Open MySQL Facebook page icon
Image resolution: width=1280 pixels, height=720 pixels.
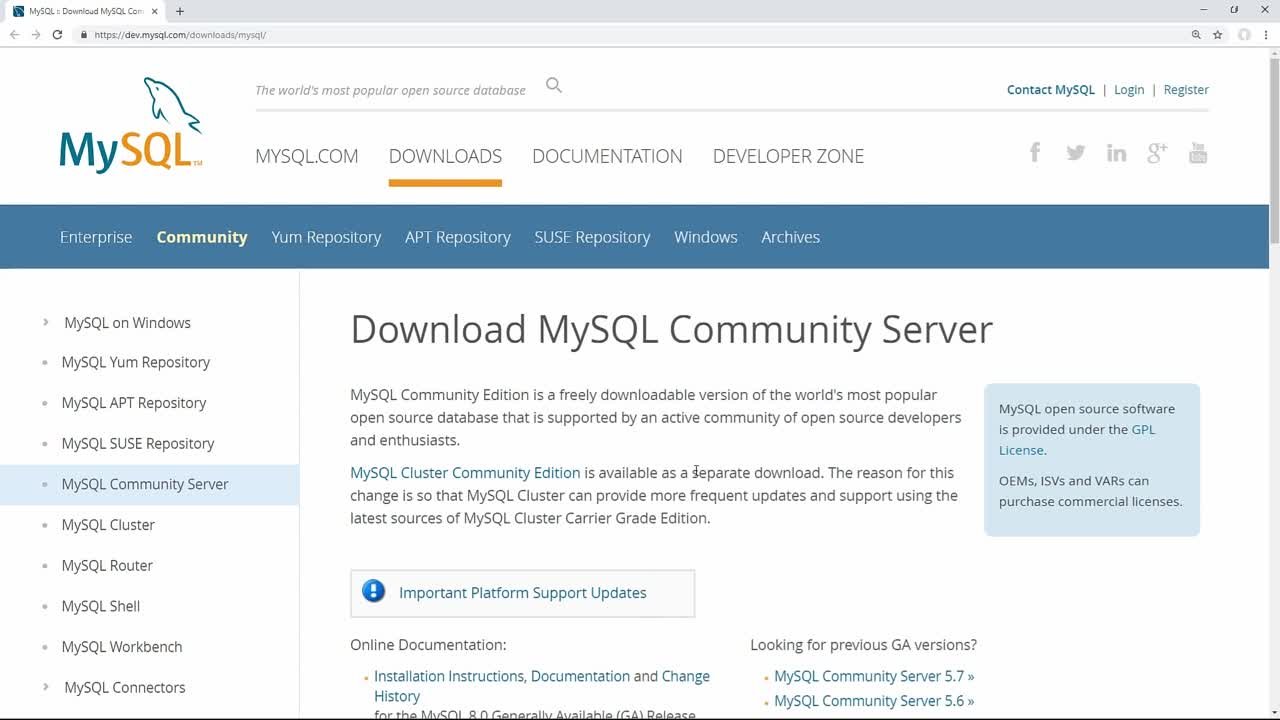pyautogui.click(x=1035, y=152)
